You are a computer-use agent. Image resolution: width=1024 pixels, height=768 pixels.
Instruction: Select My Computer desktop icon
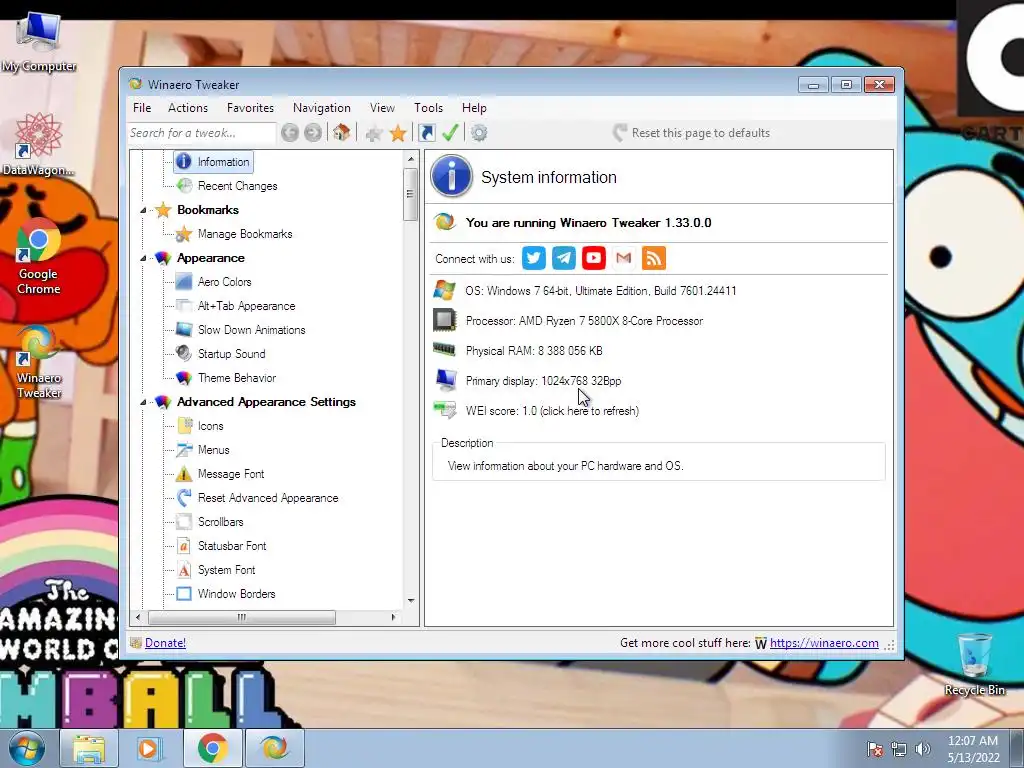click(x=39, y=42)
